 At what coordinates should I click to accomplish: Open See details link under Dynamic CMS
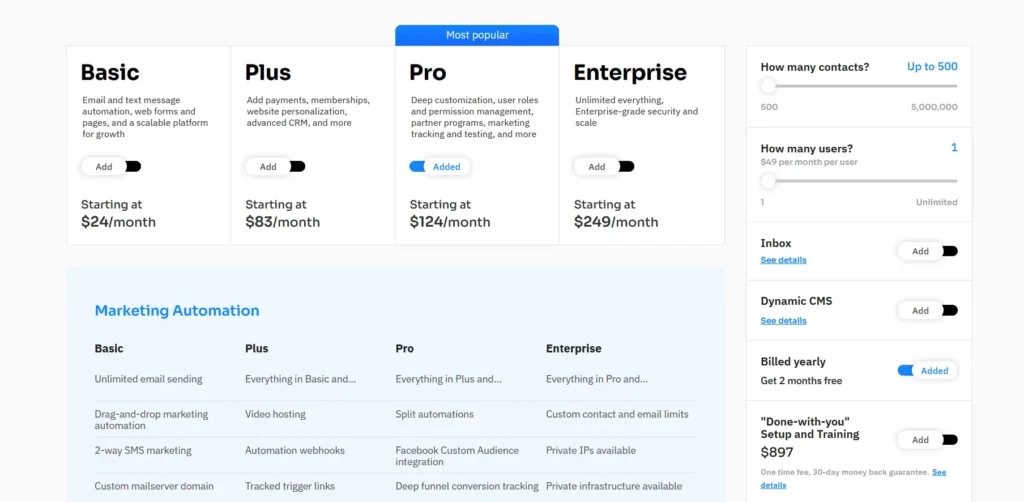(784, 321)
